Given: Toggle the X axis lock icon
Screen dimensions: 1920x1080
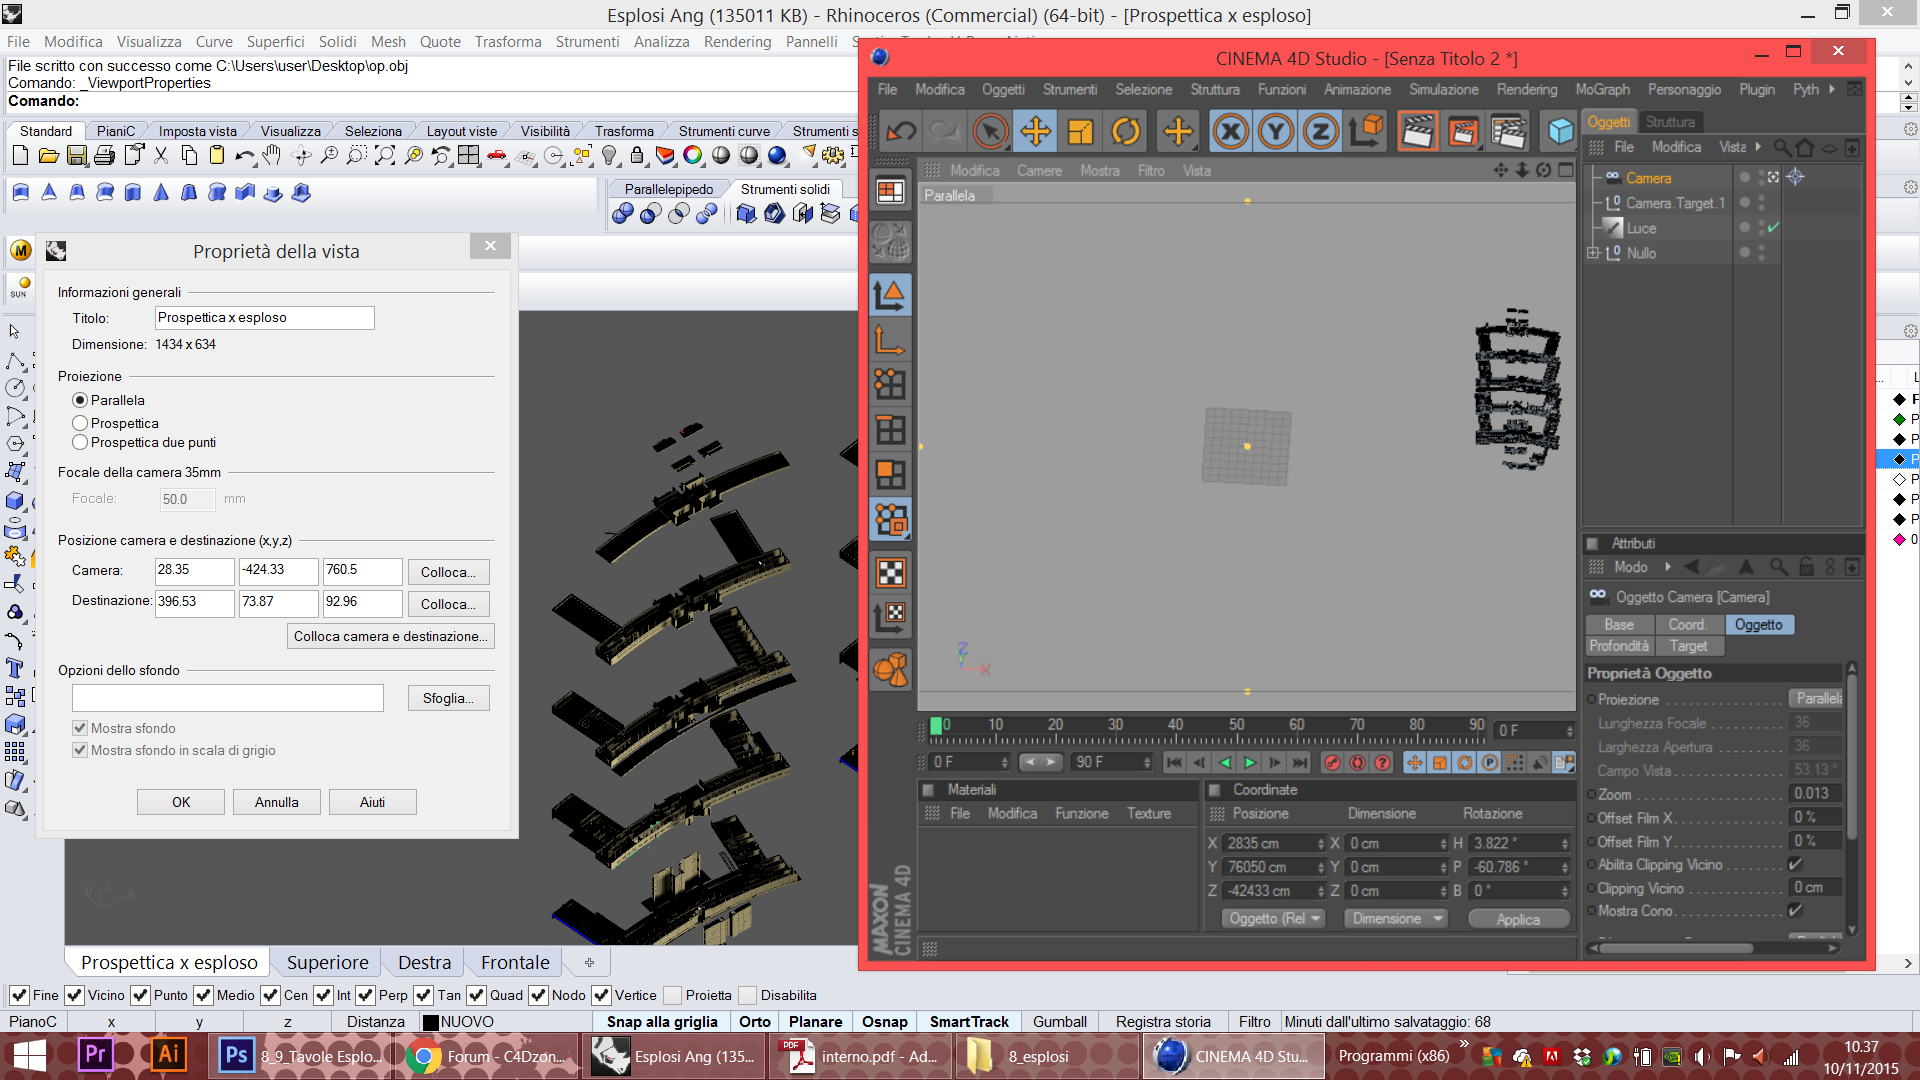Looking at the screenshot, I should click(1231, 132).
